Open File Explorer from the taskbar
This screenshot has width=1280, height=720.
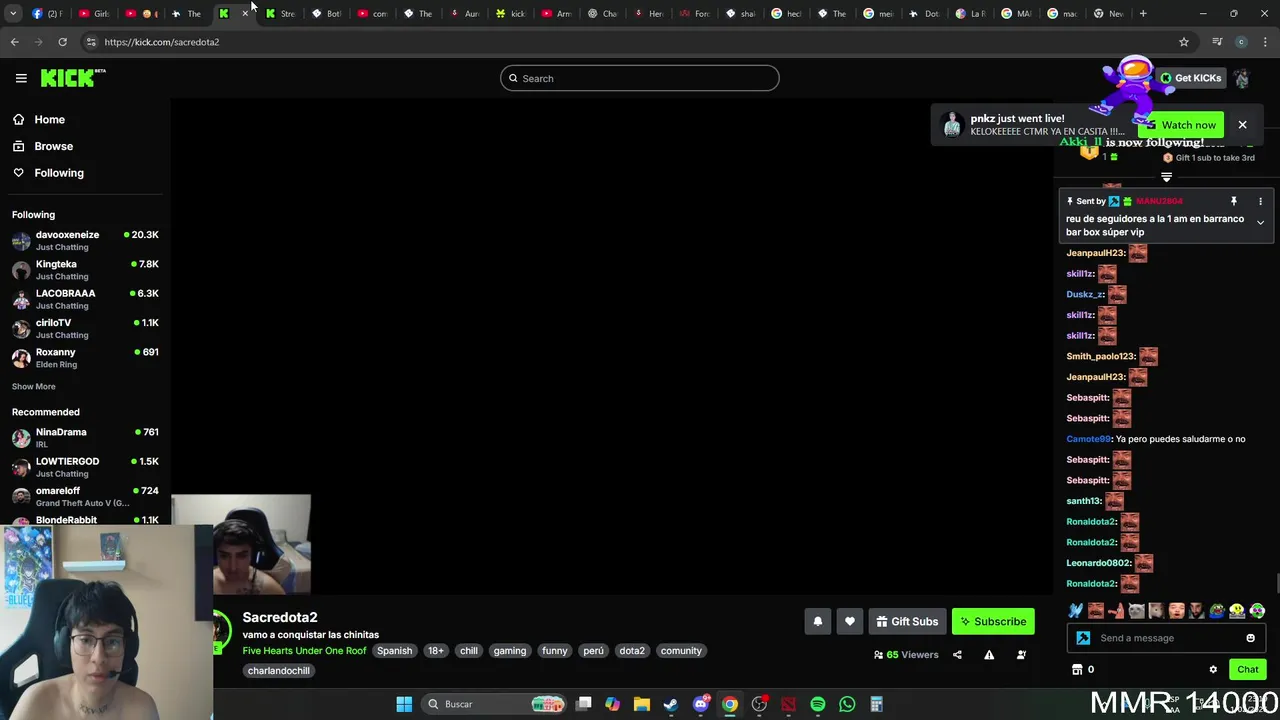coord(642,704)
